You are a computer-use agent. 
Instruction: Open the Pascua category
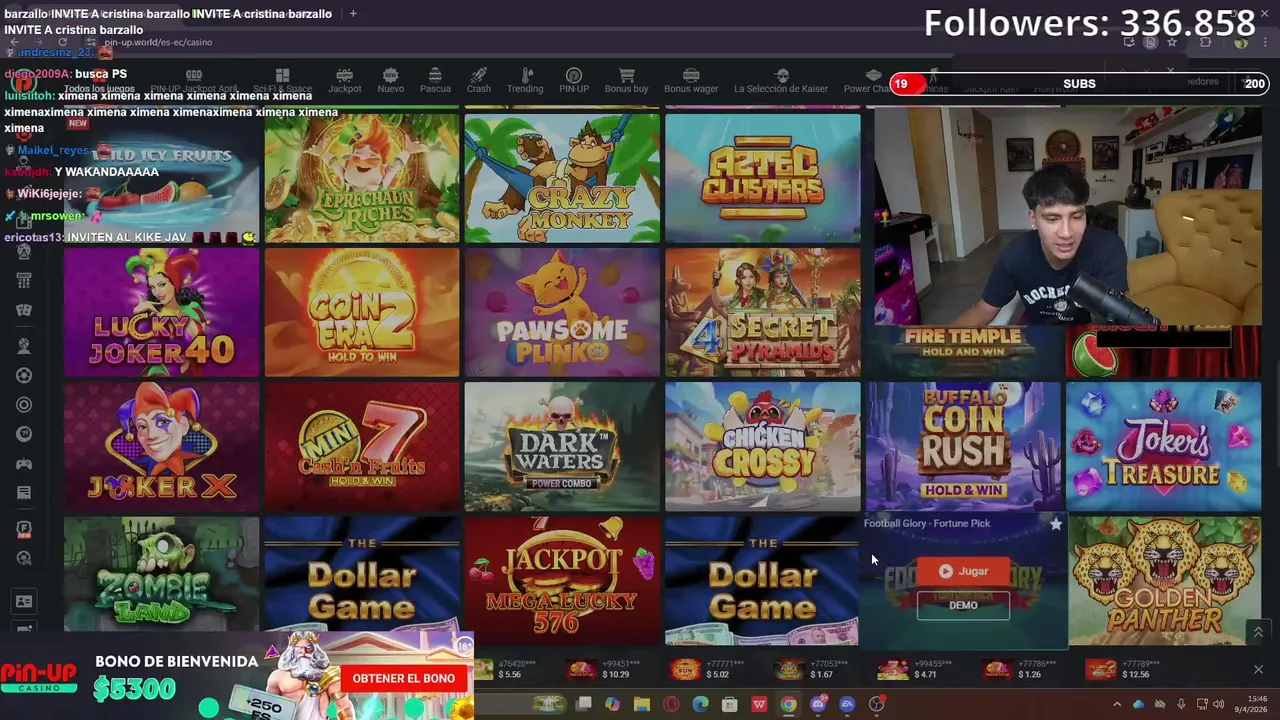tap(435, 81)
